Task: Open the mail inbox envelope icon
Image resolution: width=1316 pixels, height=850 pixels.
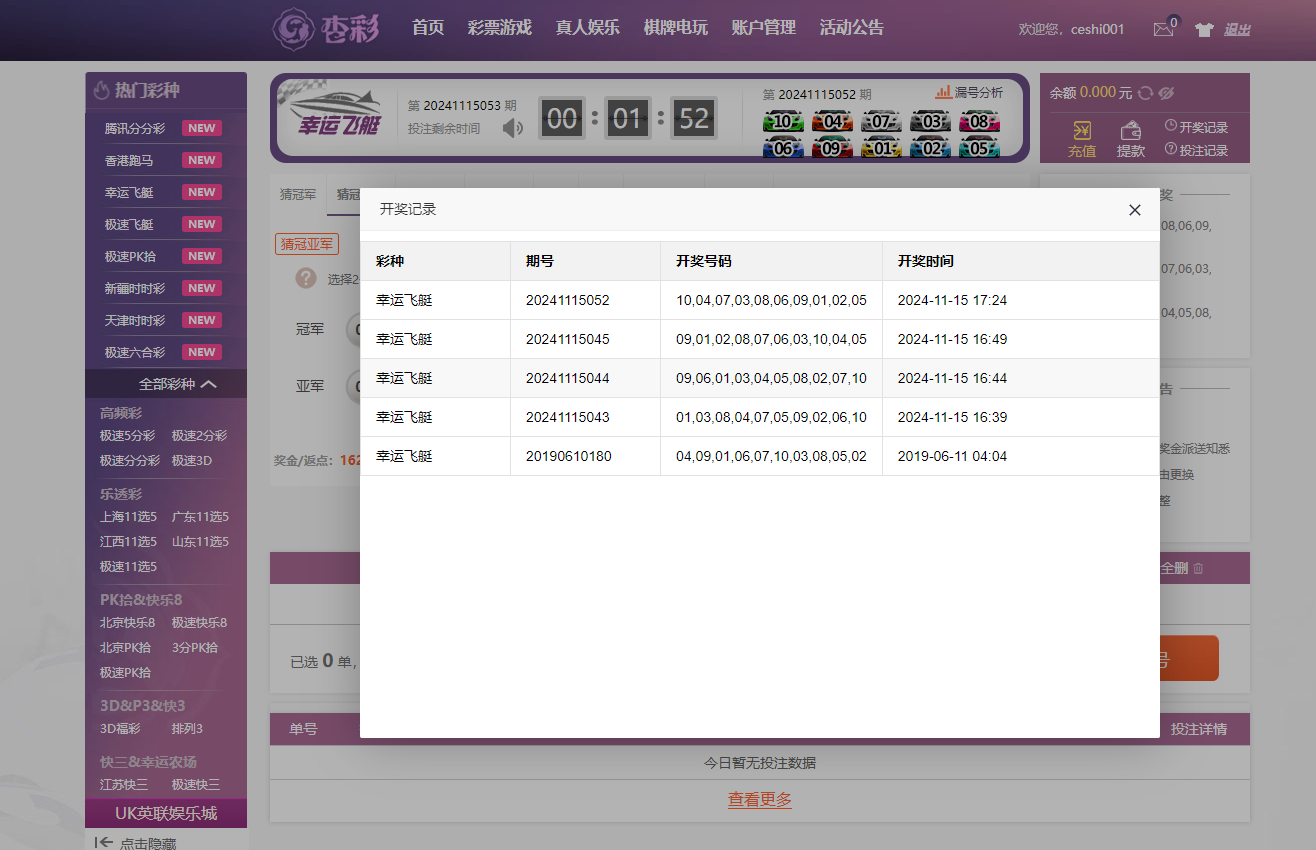Action: pyautogui.click(x=1162, y=30)
